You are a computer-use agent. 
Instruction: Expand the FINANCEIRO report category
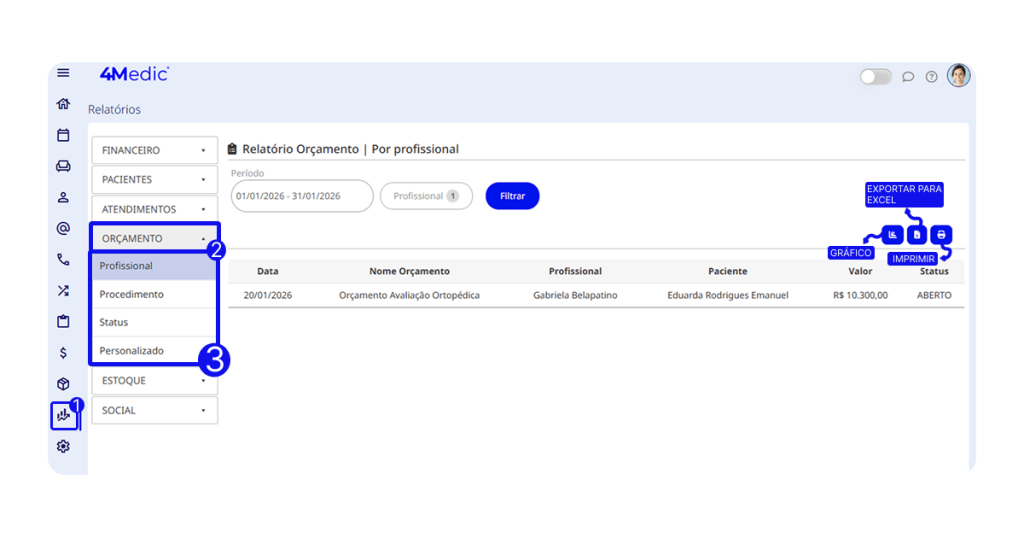click(x=155, y=150)
